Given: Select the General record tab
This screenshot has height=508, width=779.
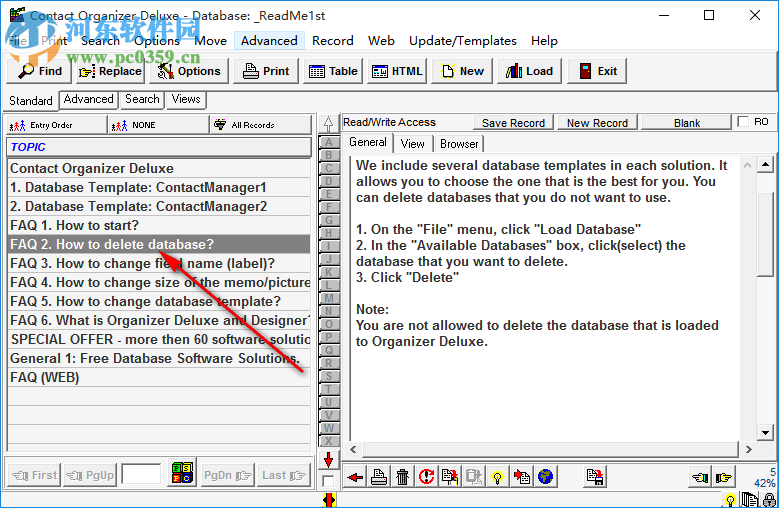Looking at the screenshot, I should click(368, 143).
